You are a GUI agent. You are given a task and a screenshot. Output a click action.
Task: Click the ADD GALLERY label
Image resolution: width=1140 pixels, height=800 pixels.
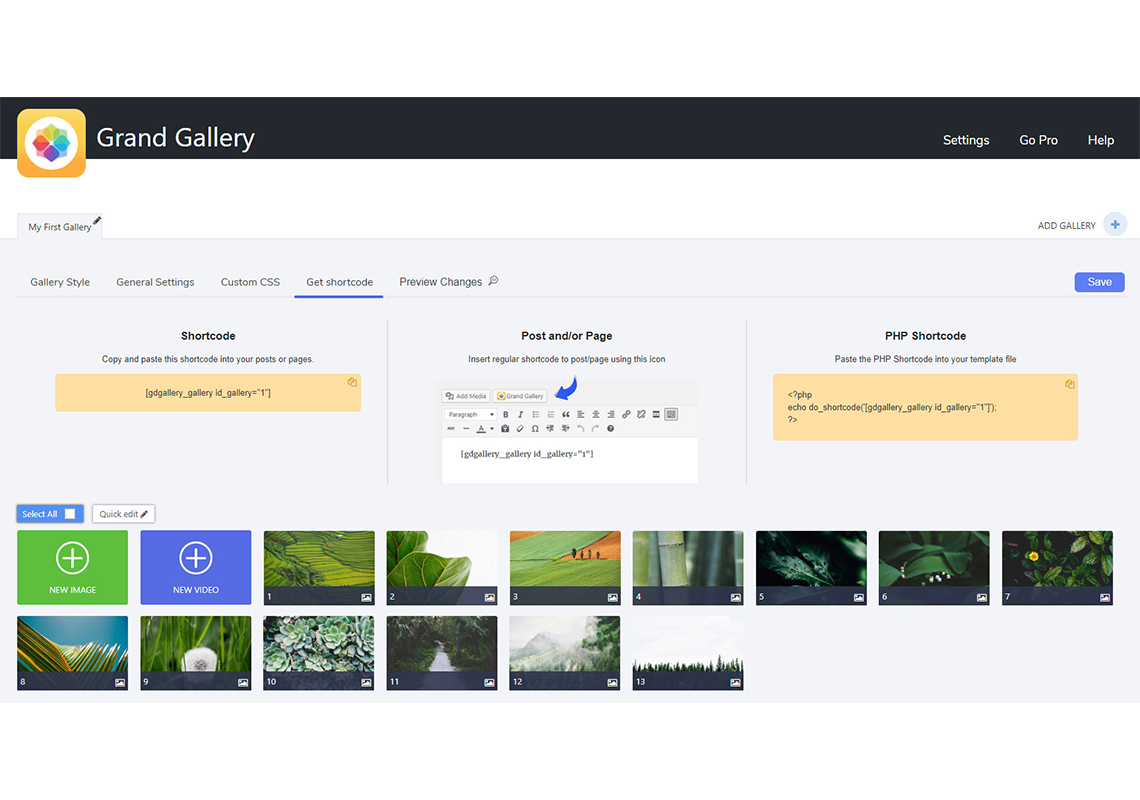[1066, 225]
